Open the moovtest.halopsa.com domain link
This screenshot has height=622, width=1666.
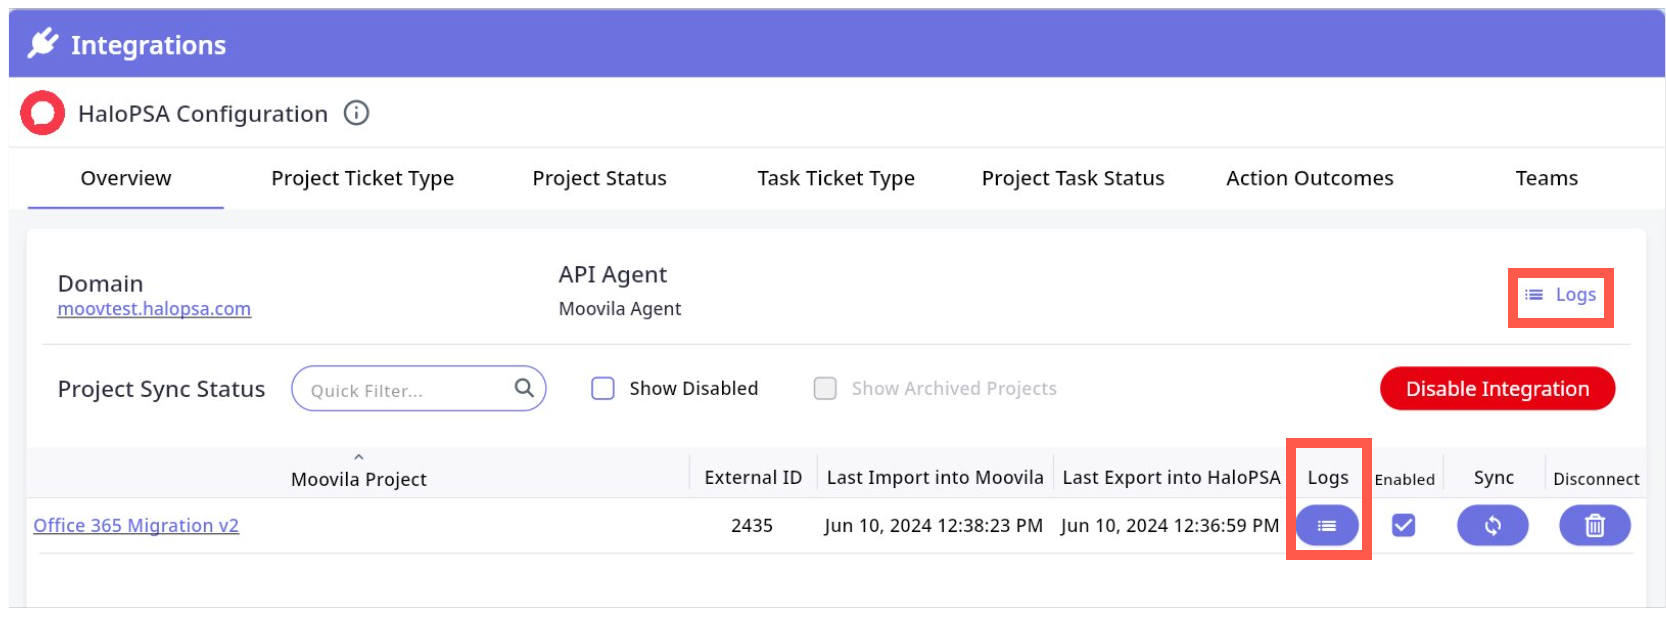click(x=154, y=309)
